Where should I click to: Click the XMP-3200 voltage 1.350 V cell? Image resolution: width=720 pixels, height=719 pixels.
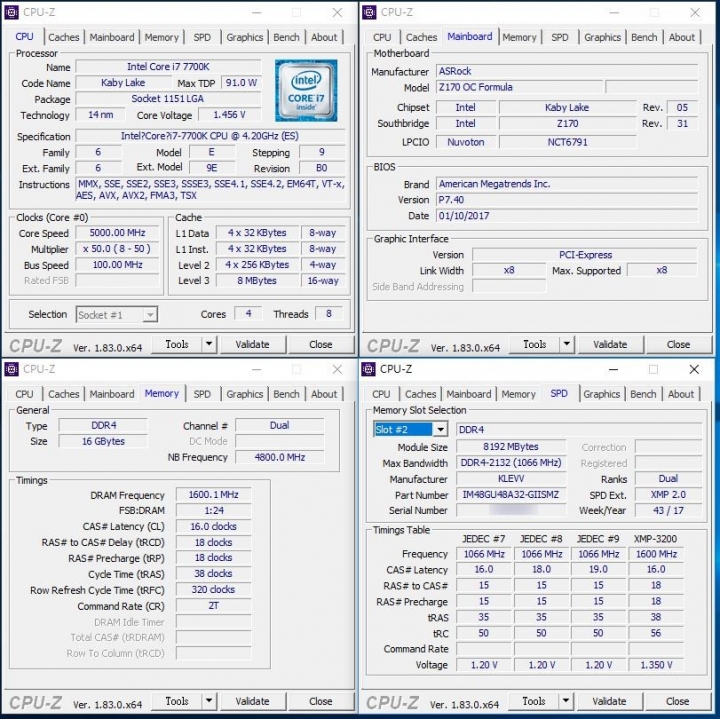(x=656, y=665)
